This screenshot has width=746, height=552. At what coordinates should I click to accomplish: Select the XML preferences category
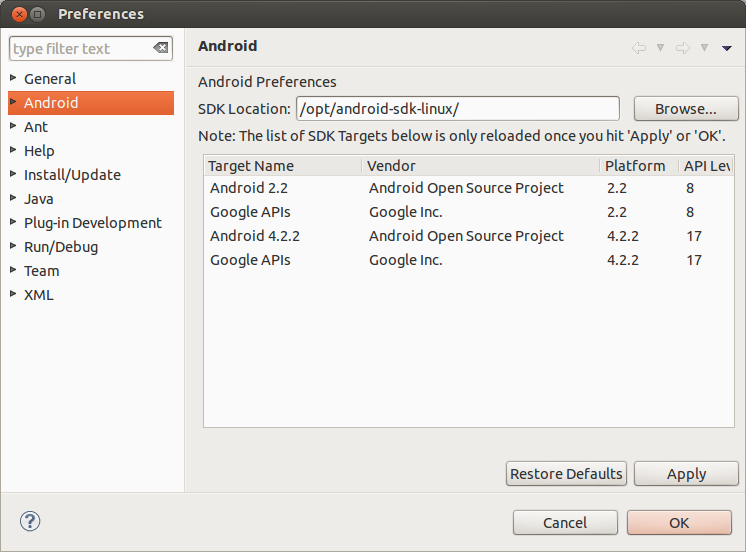(x=39, y=295)
